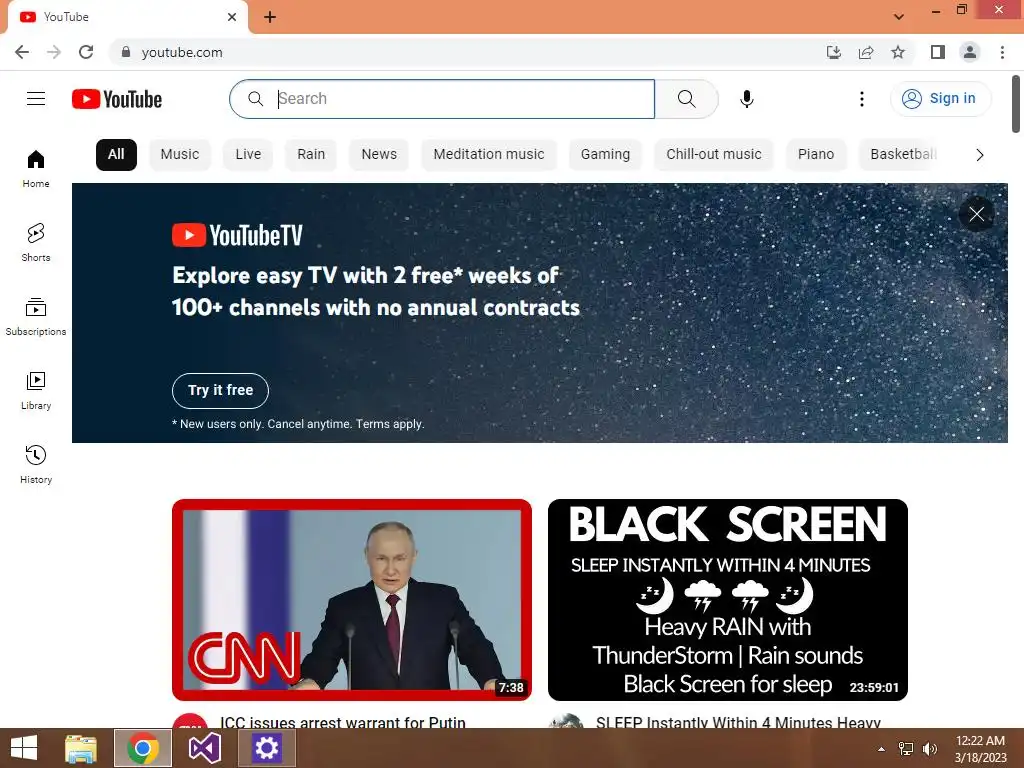Image resolution: width=1024 pixels, height=768 pixels.
Task: Select the Gaming filter chip
Action: pyautogui.click(x=605, y=155)
